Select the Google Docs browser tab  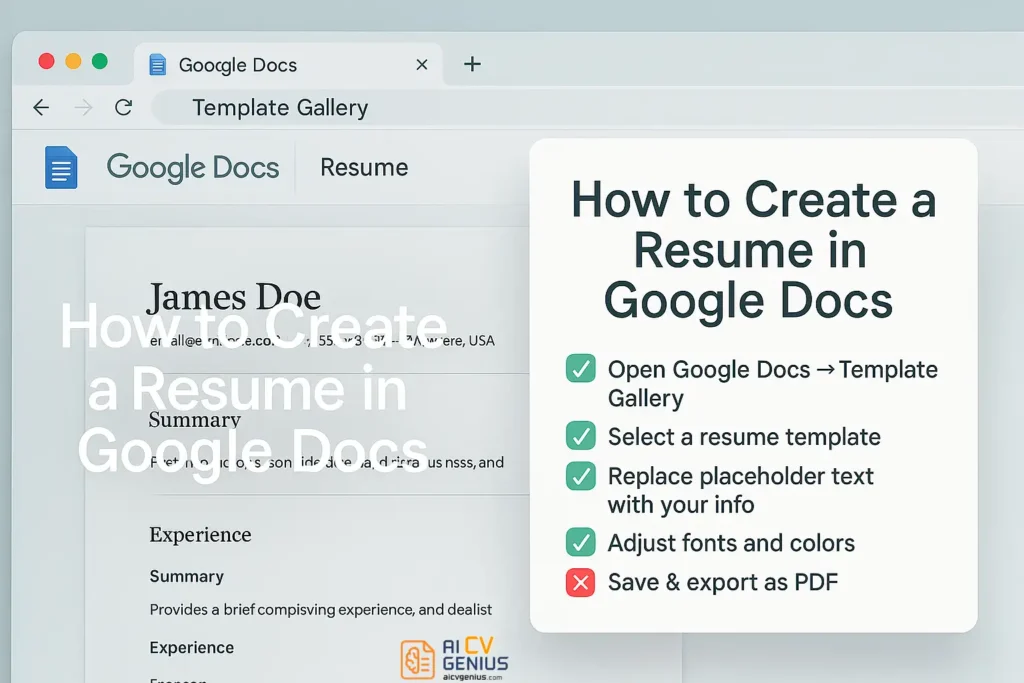(x=288, y=65)
